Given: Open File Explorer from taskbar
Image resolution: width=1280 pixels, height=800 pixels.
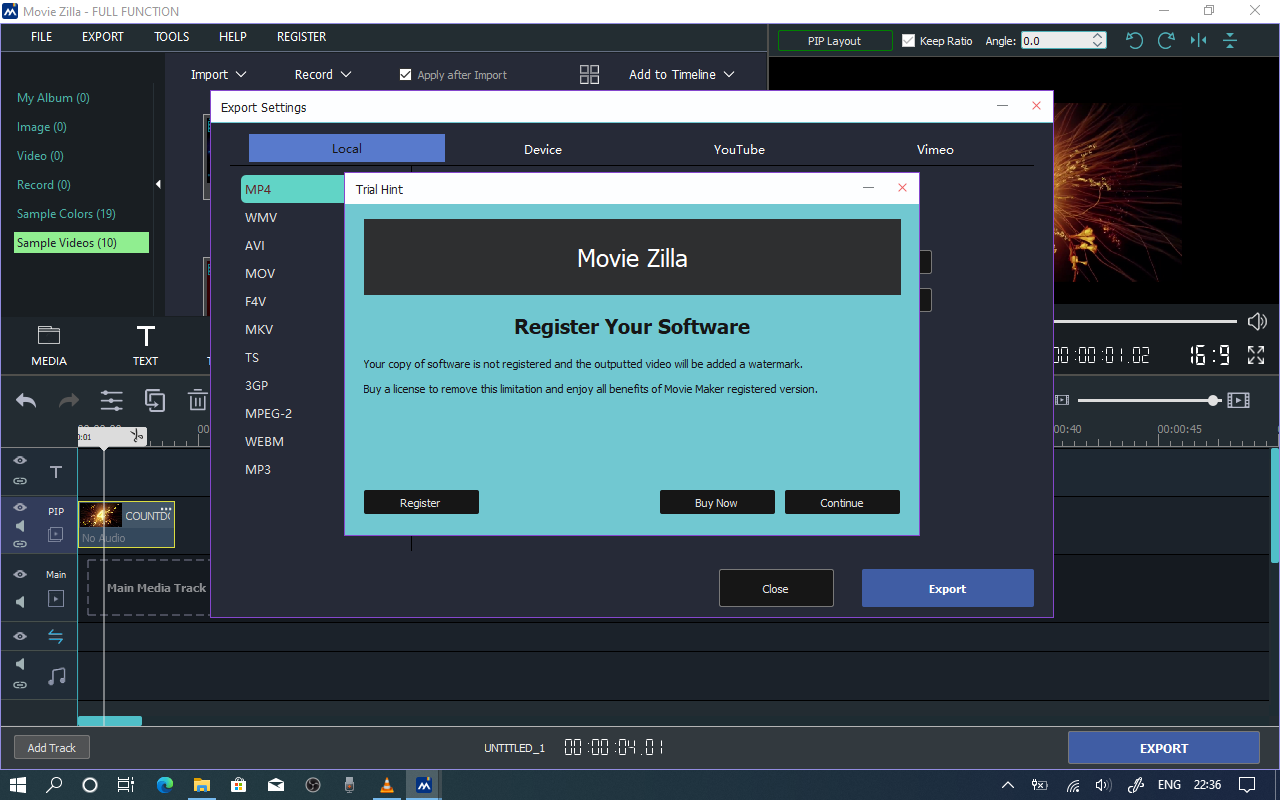Looking at the screenshot, I should point(202,785).
